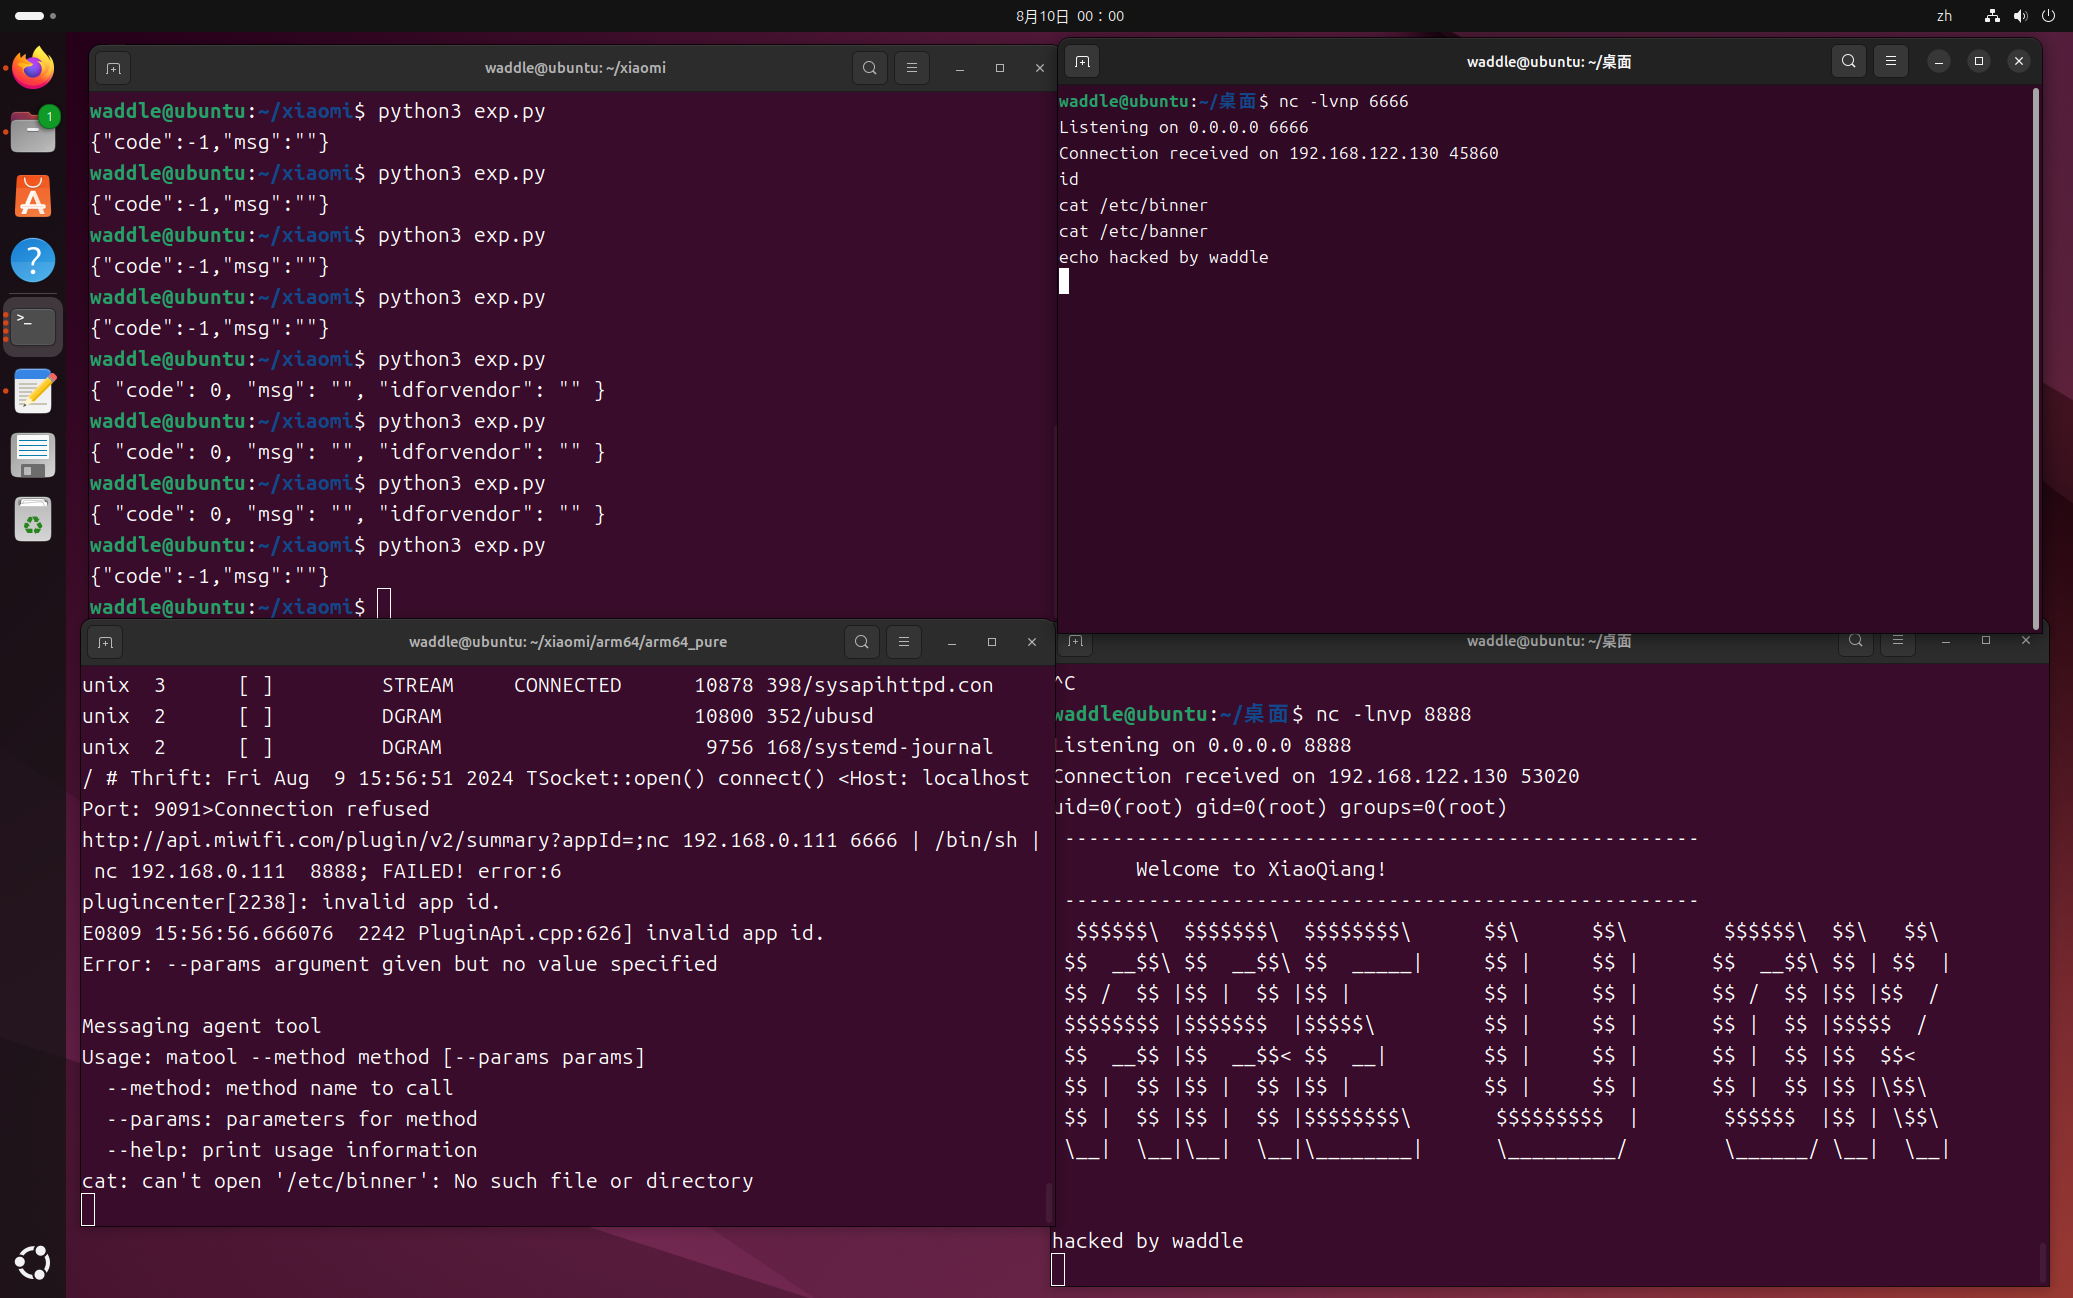This screenshot has width=2073, height=1298.
Task: Click 'Messaging agent tool' text
Action: coord(201,1026)
